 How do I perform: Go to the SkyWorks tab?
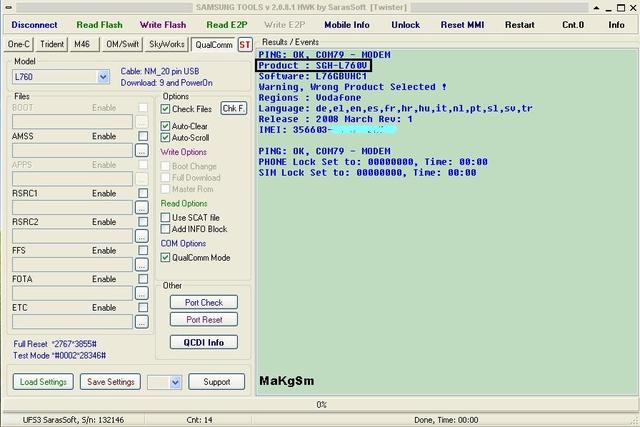click(x=167, y=44)
